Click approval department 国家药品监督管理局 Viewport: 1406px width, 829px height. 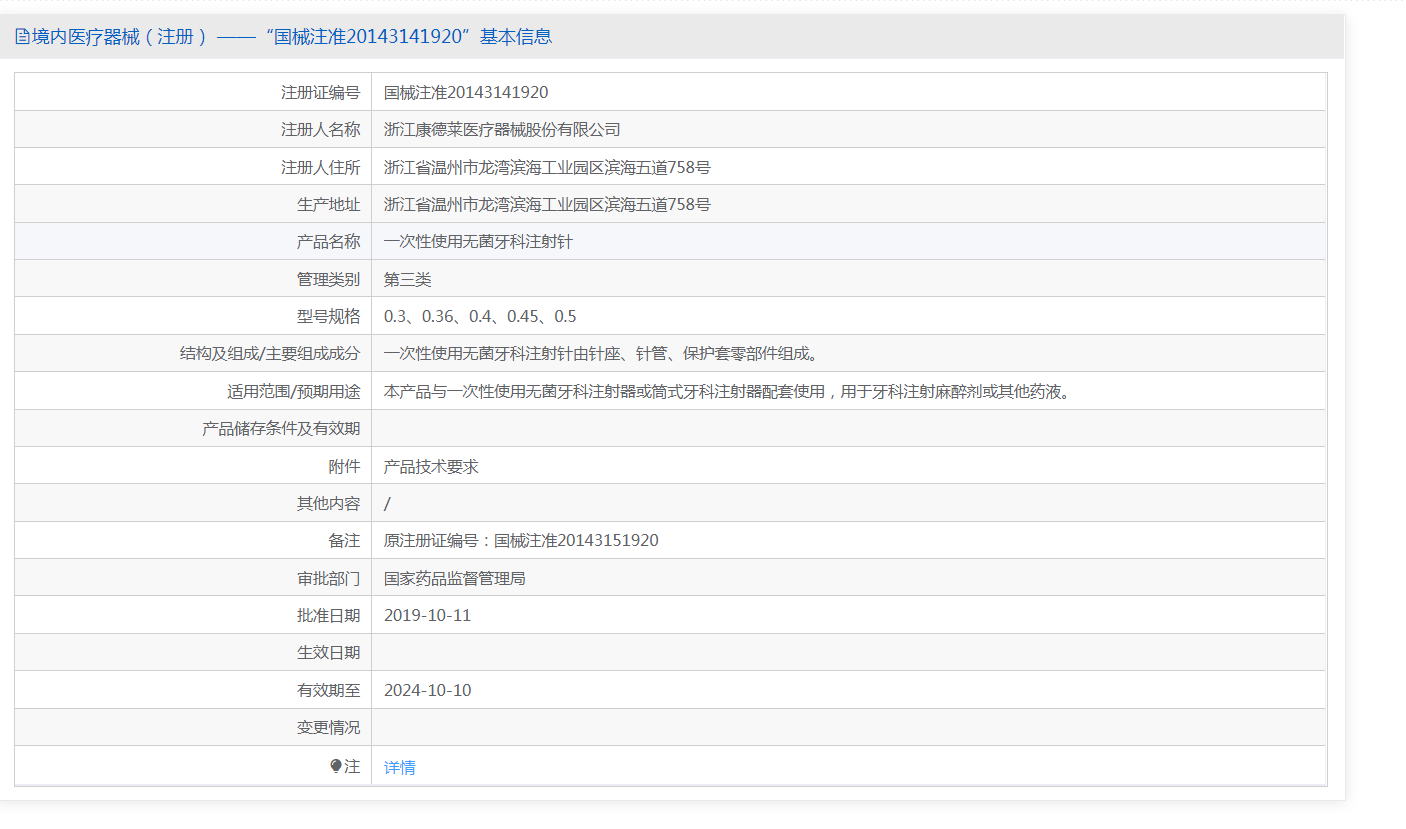coord(455,578)
